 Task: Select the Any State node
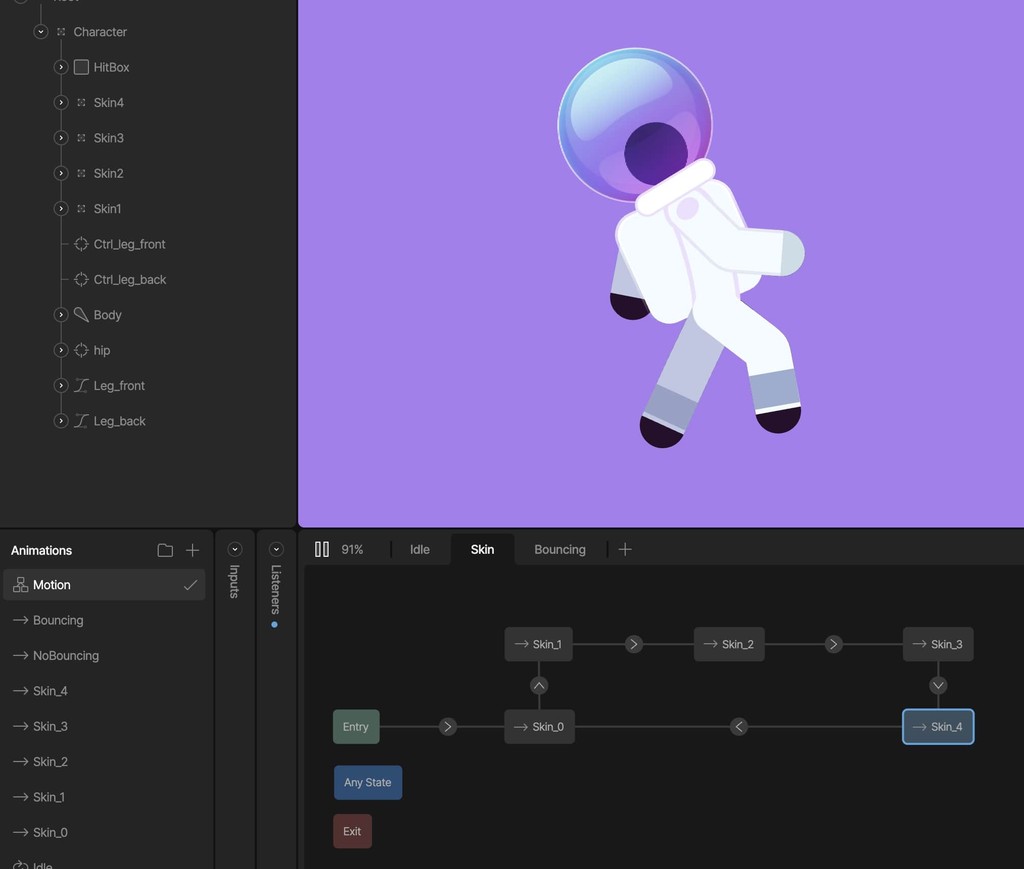[x=367, y=782]
